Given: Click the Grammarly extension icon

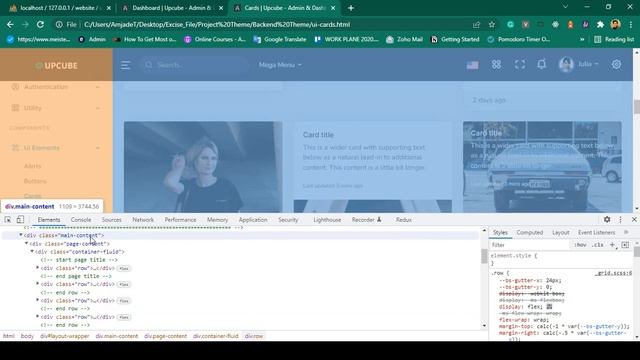Looking at the screenshot, I should pyautogui.click(x=510, y=24).
